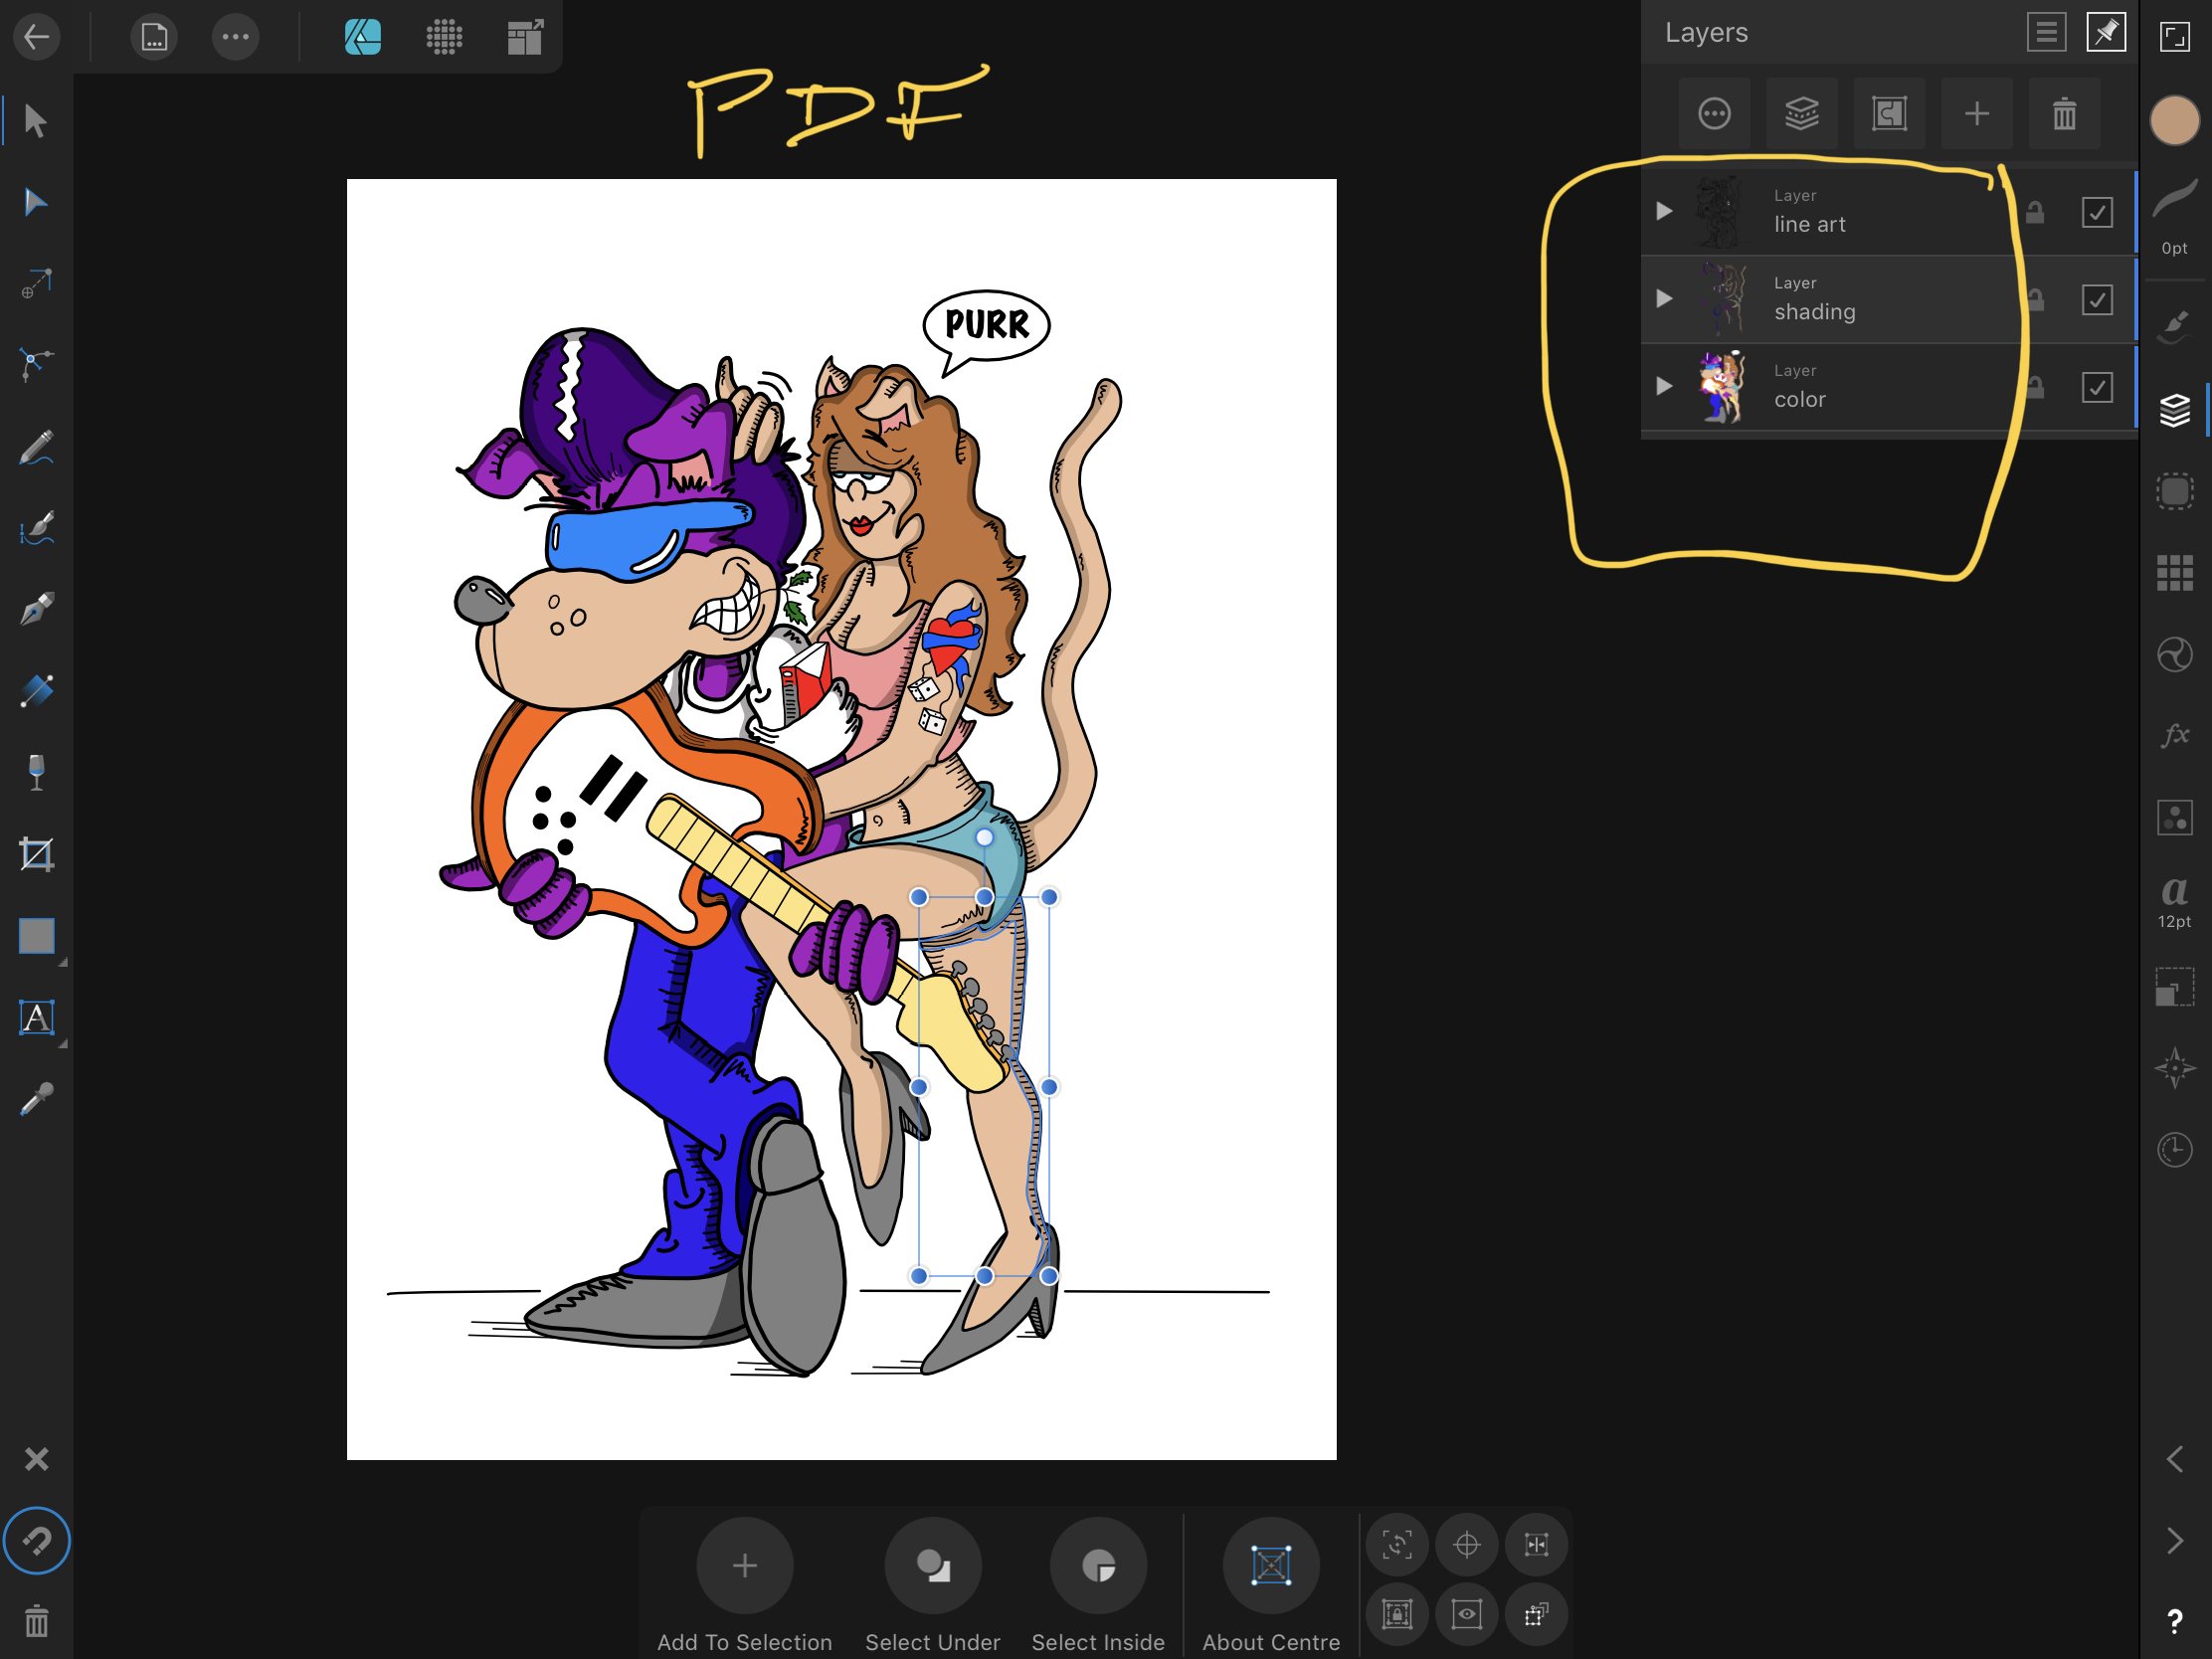The width and height of the screenshot is (2212, 1659).
Task: Open the Text studio showing 12pt
Action: (2174, 902)
